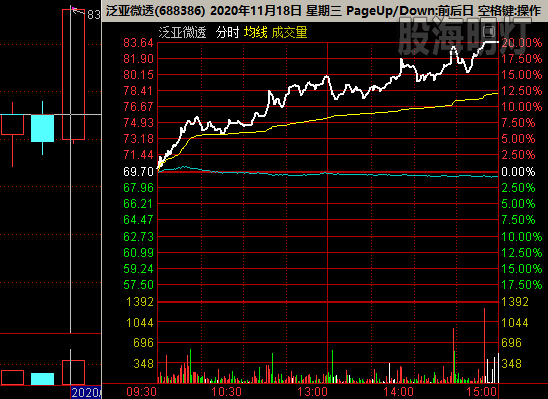548x399 pixels.
Task: Click the green 10.00% percent label
Action: click(522, 237)
